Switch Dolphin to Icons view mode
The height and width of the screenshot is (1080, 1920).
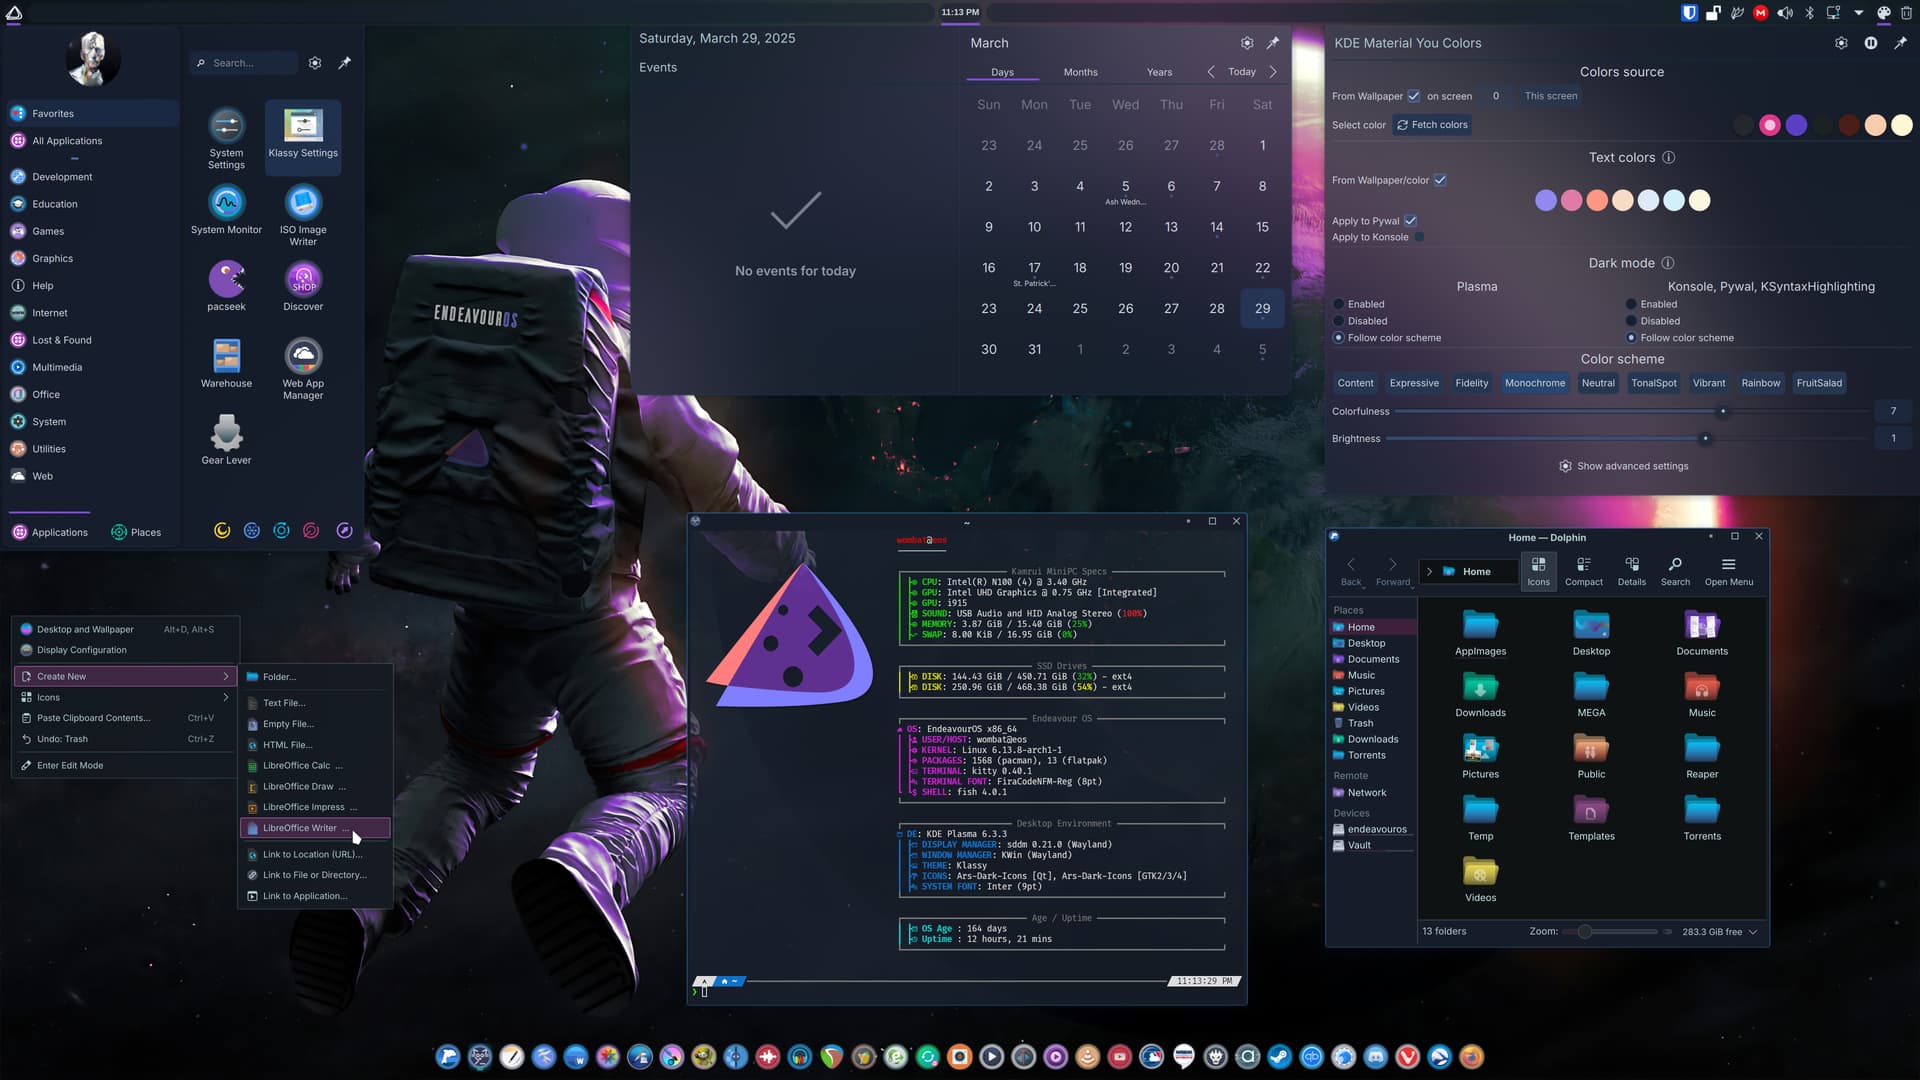pyautogui.click(x=1538, y=571)
